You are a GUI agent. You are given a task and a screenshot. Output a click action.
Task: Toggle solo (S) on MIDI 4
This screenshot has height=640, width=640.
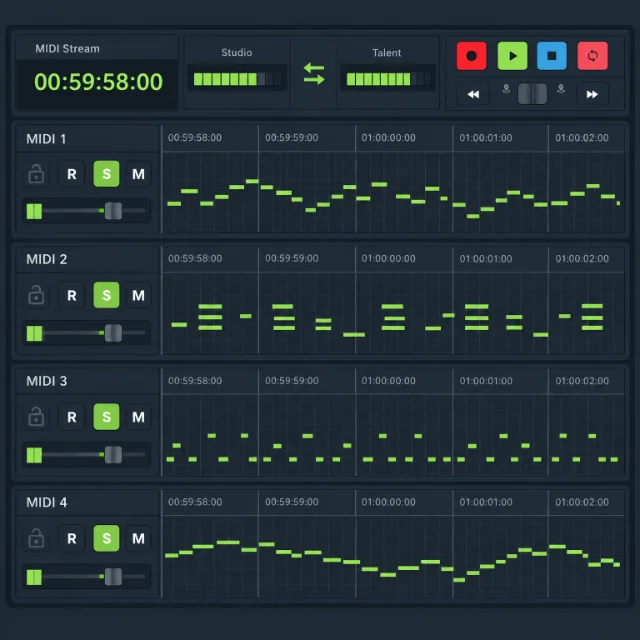click(106, 538)
